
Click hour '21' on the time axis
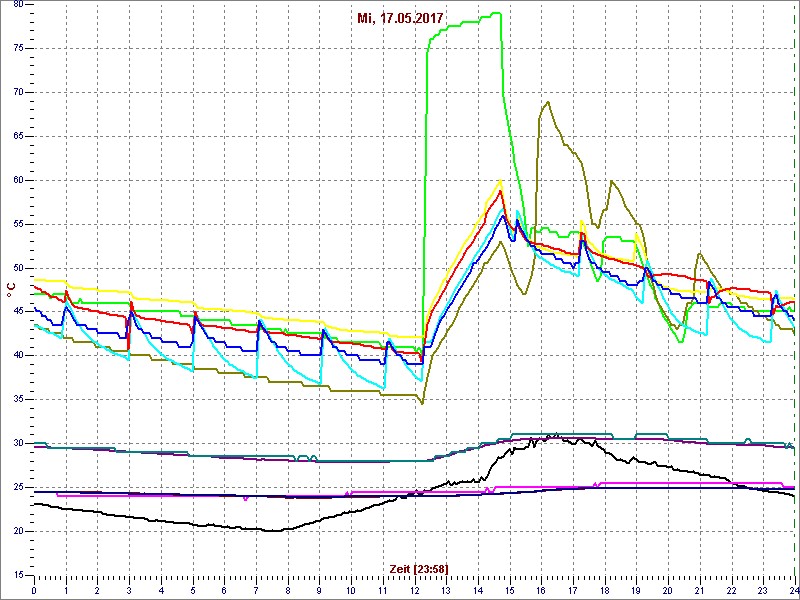click(x=699, y=590)
